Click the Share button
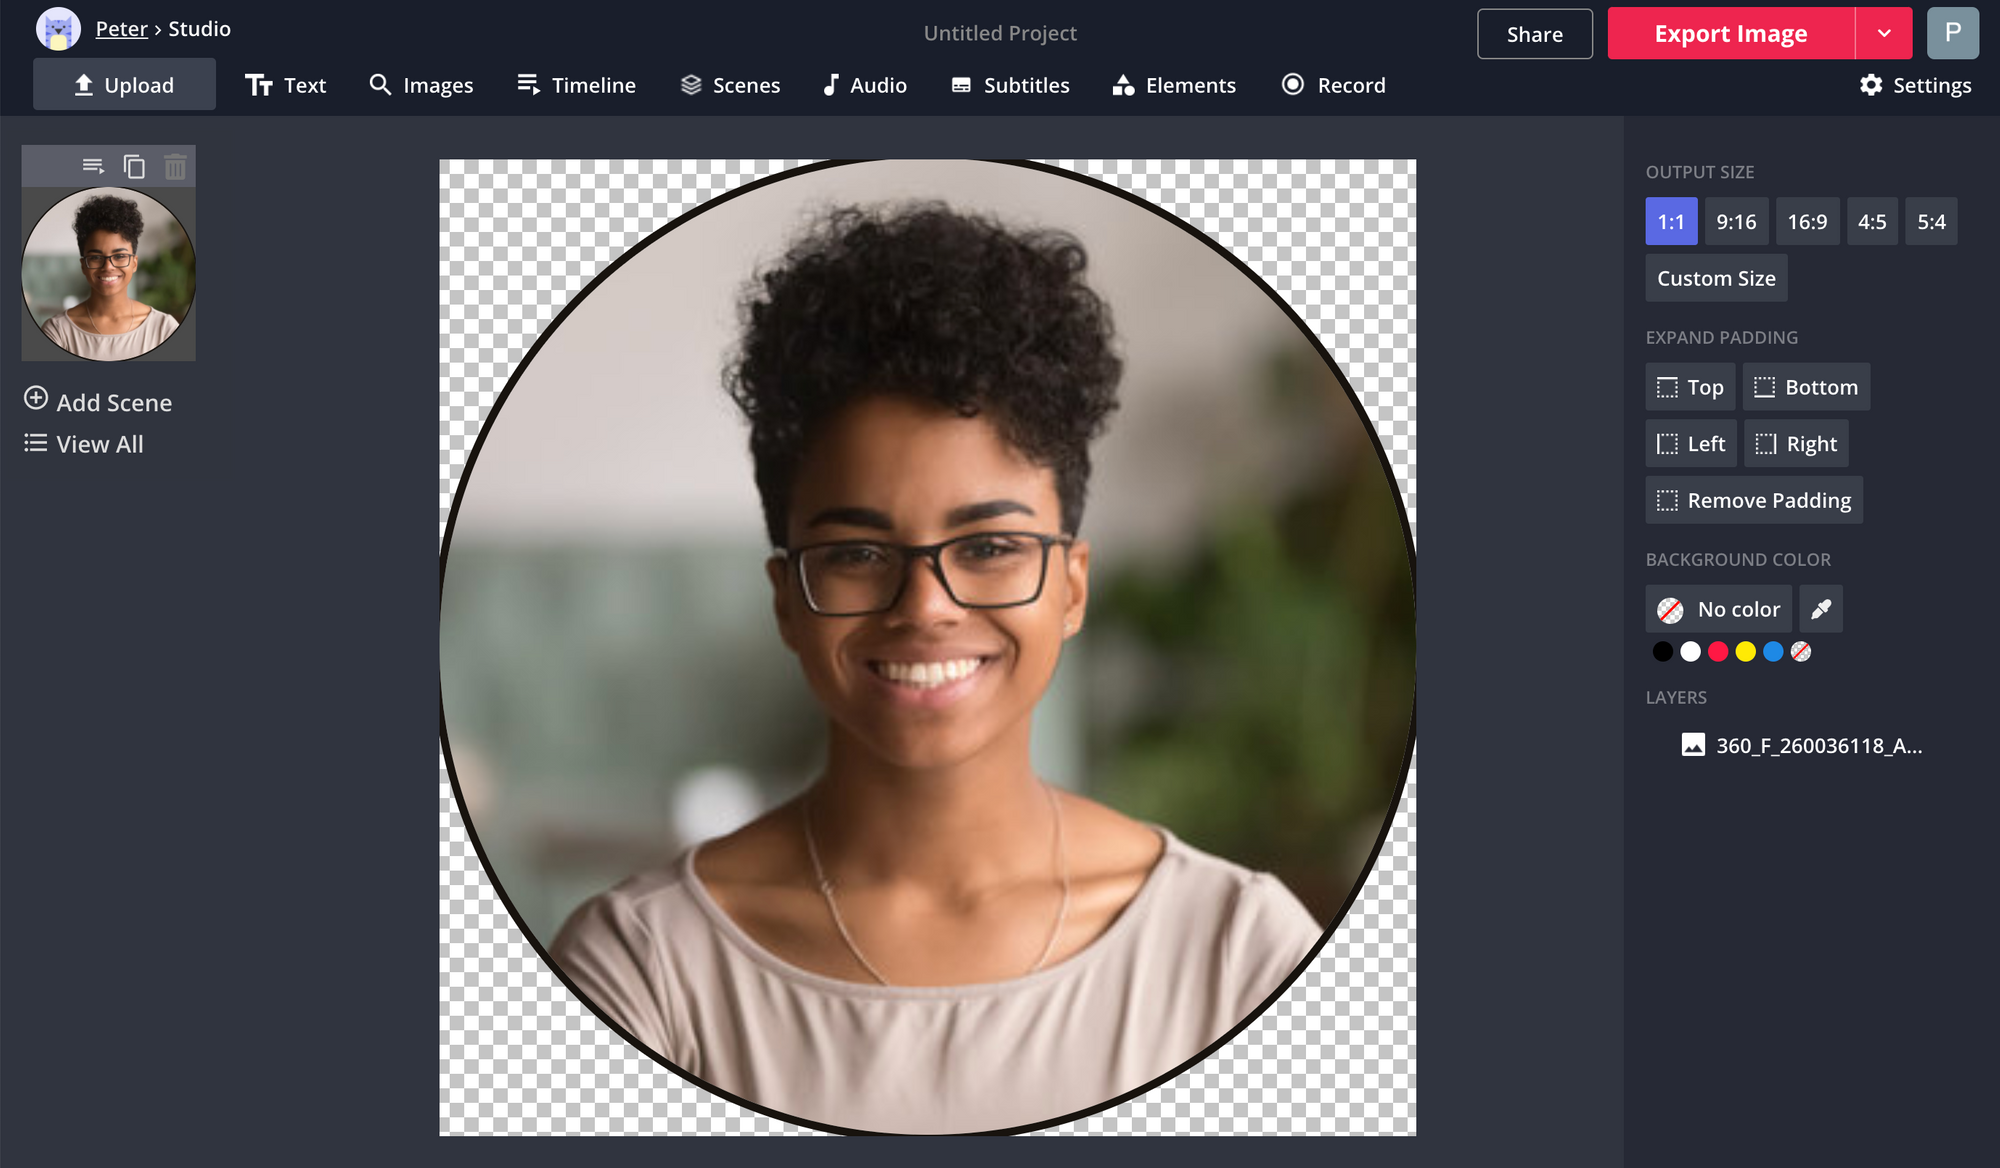The width and height of the screenshot is (2000, 1168). pos(1535,33)
